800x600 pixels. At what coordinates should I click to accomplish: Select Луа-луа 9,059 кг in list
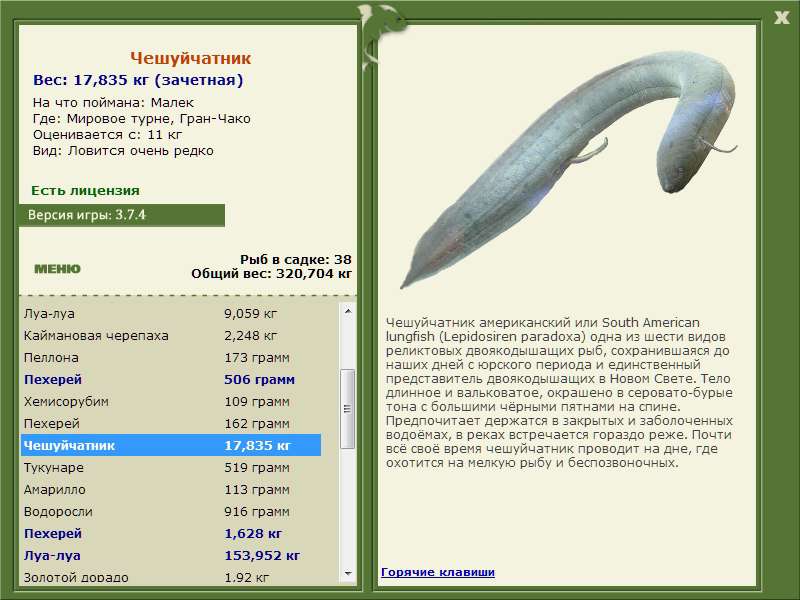(170, 314)
